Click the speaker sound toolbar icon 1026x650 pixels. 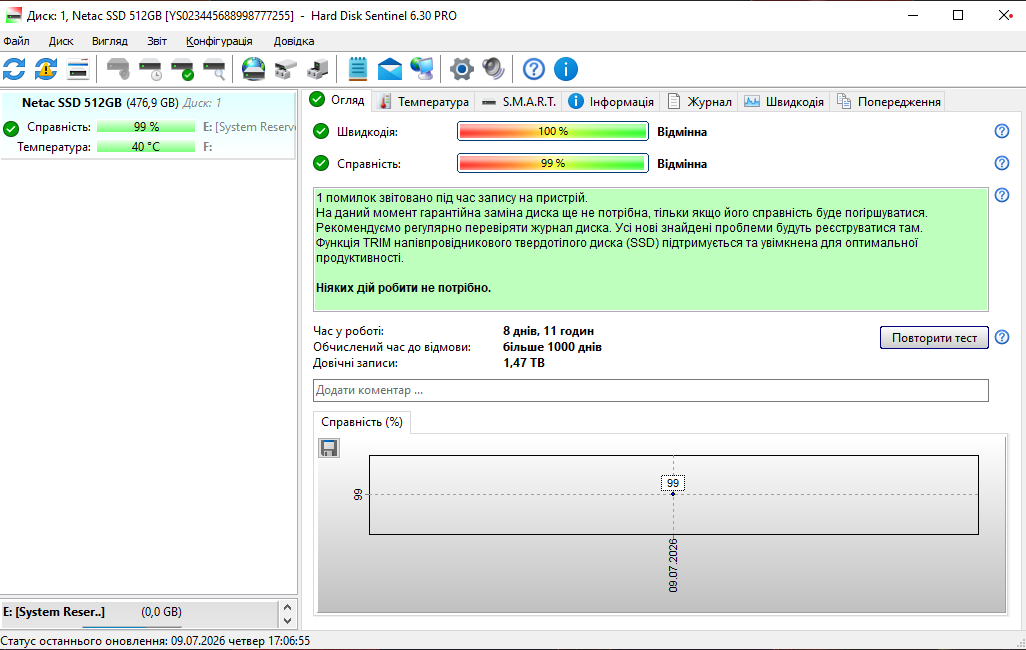click(493, 69)
